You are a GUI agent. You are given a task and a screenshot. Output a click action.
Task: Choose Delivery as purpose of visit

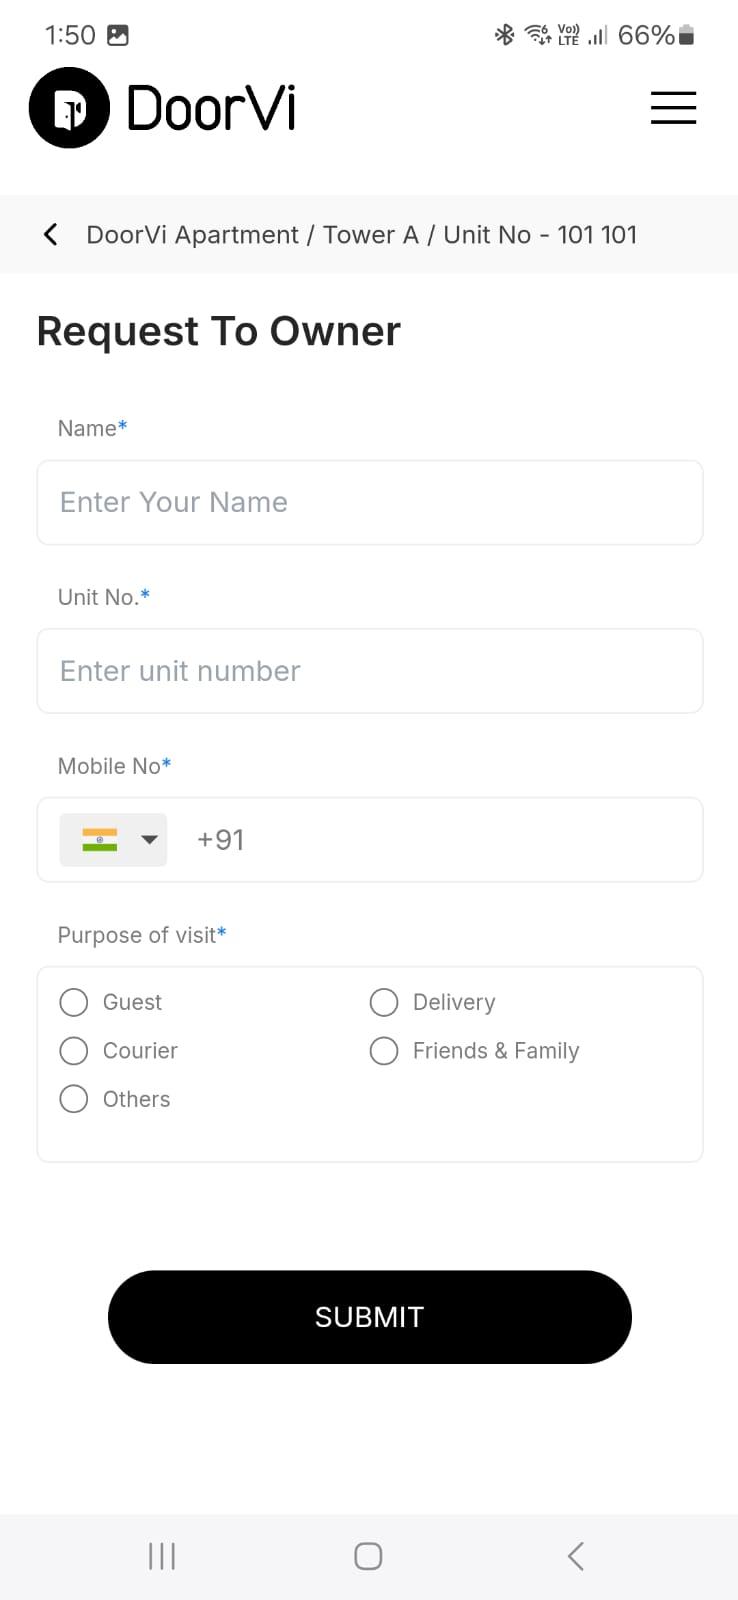click(x=384, y=1002)
